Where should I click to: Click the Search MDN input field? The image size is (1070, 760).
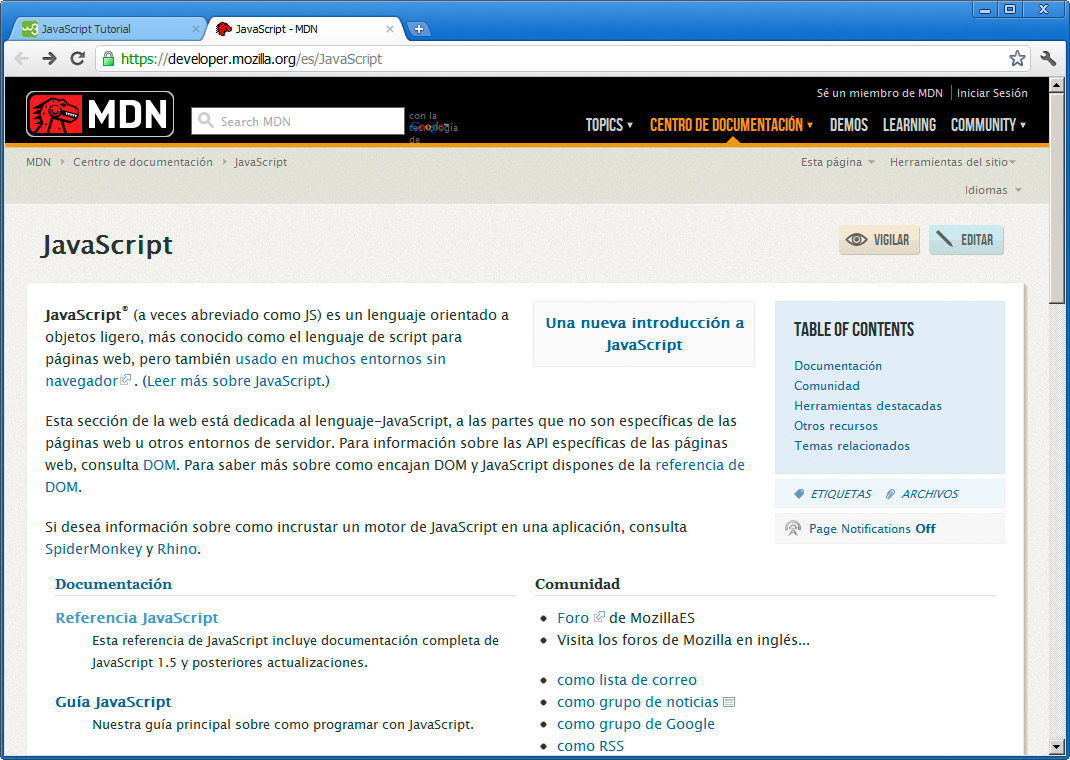coord(298,121)
